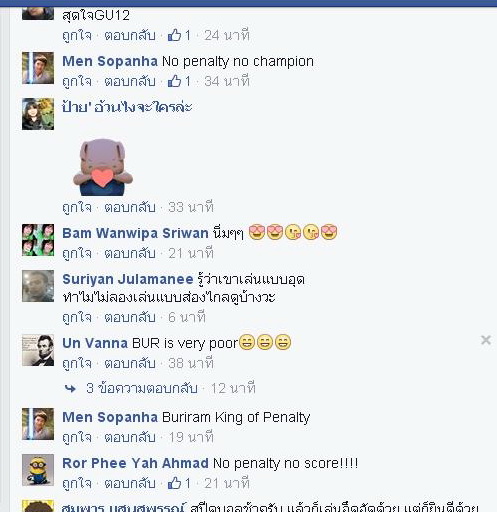Expand 3 replies under Un Vanna comment
Screen dimensions: 497x512
[142, 388]
